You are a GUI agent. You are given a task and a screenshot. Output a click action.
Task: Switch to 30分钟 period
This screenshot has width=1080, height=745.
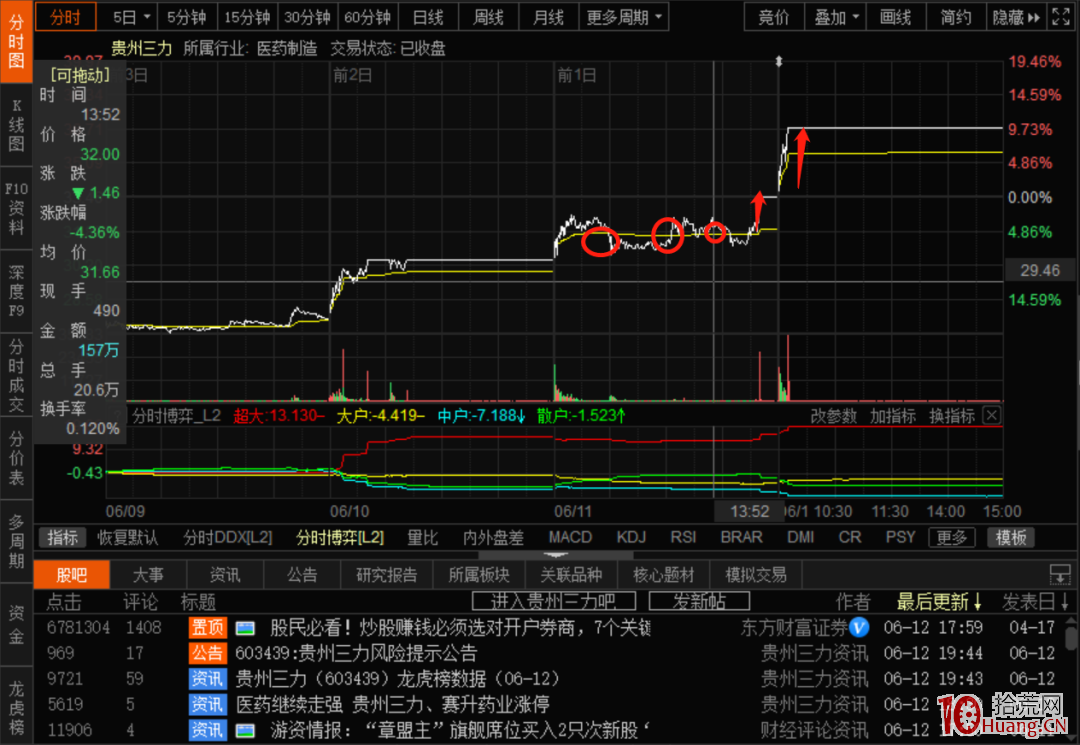coord(307,17)
